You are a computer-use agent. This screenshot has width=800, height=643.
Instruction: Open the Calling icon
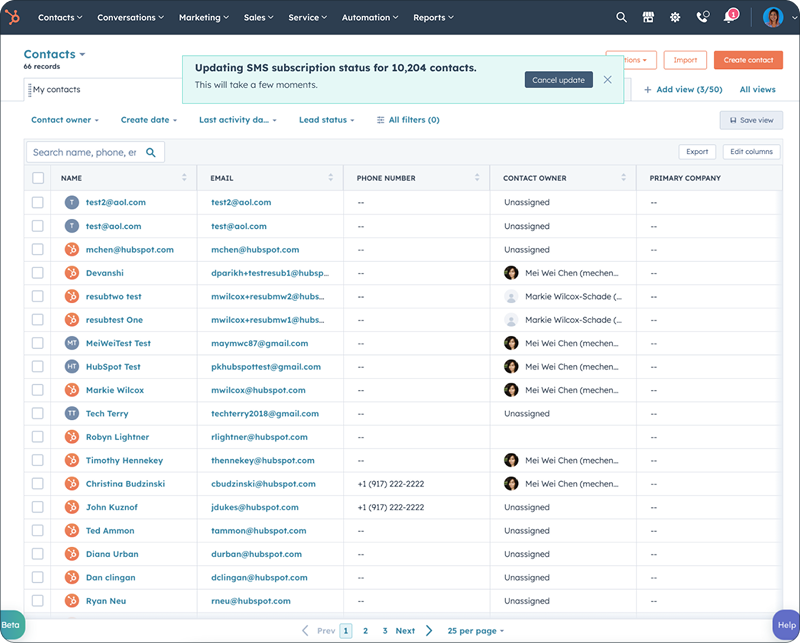(702, 17)
